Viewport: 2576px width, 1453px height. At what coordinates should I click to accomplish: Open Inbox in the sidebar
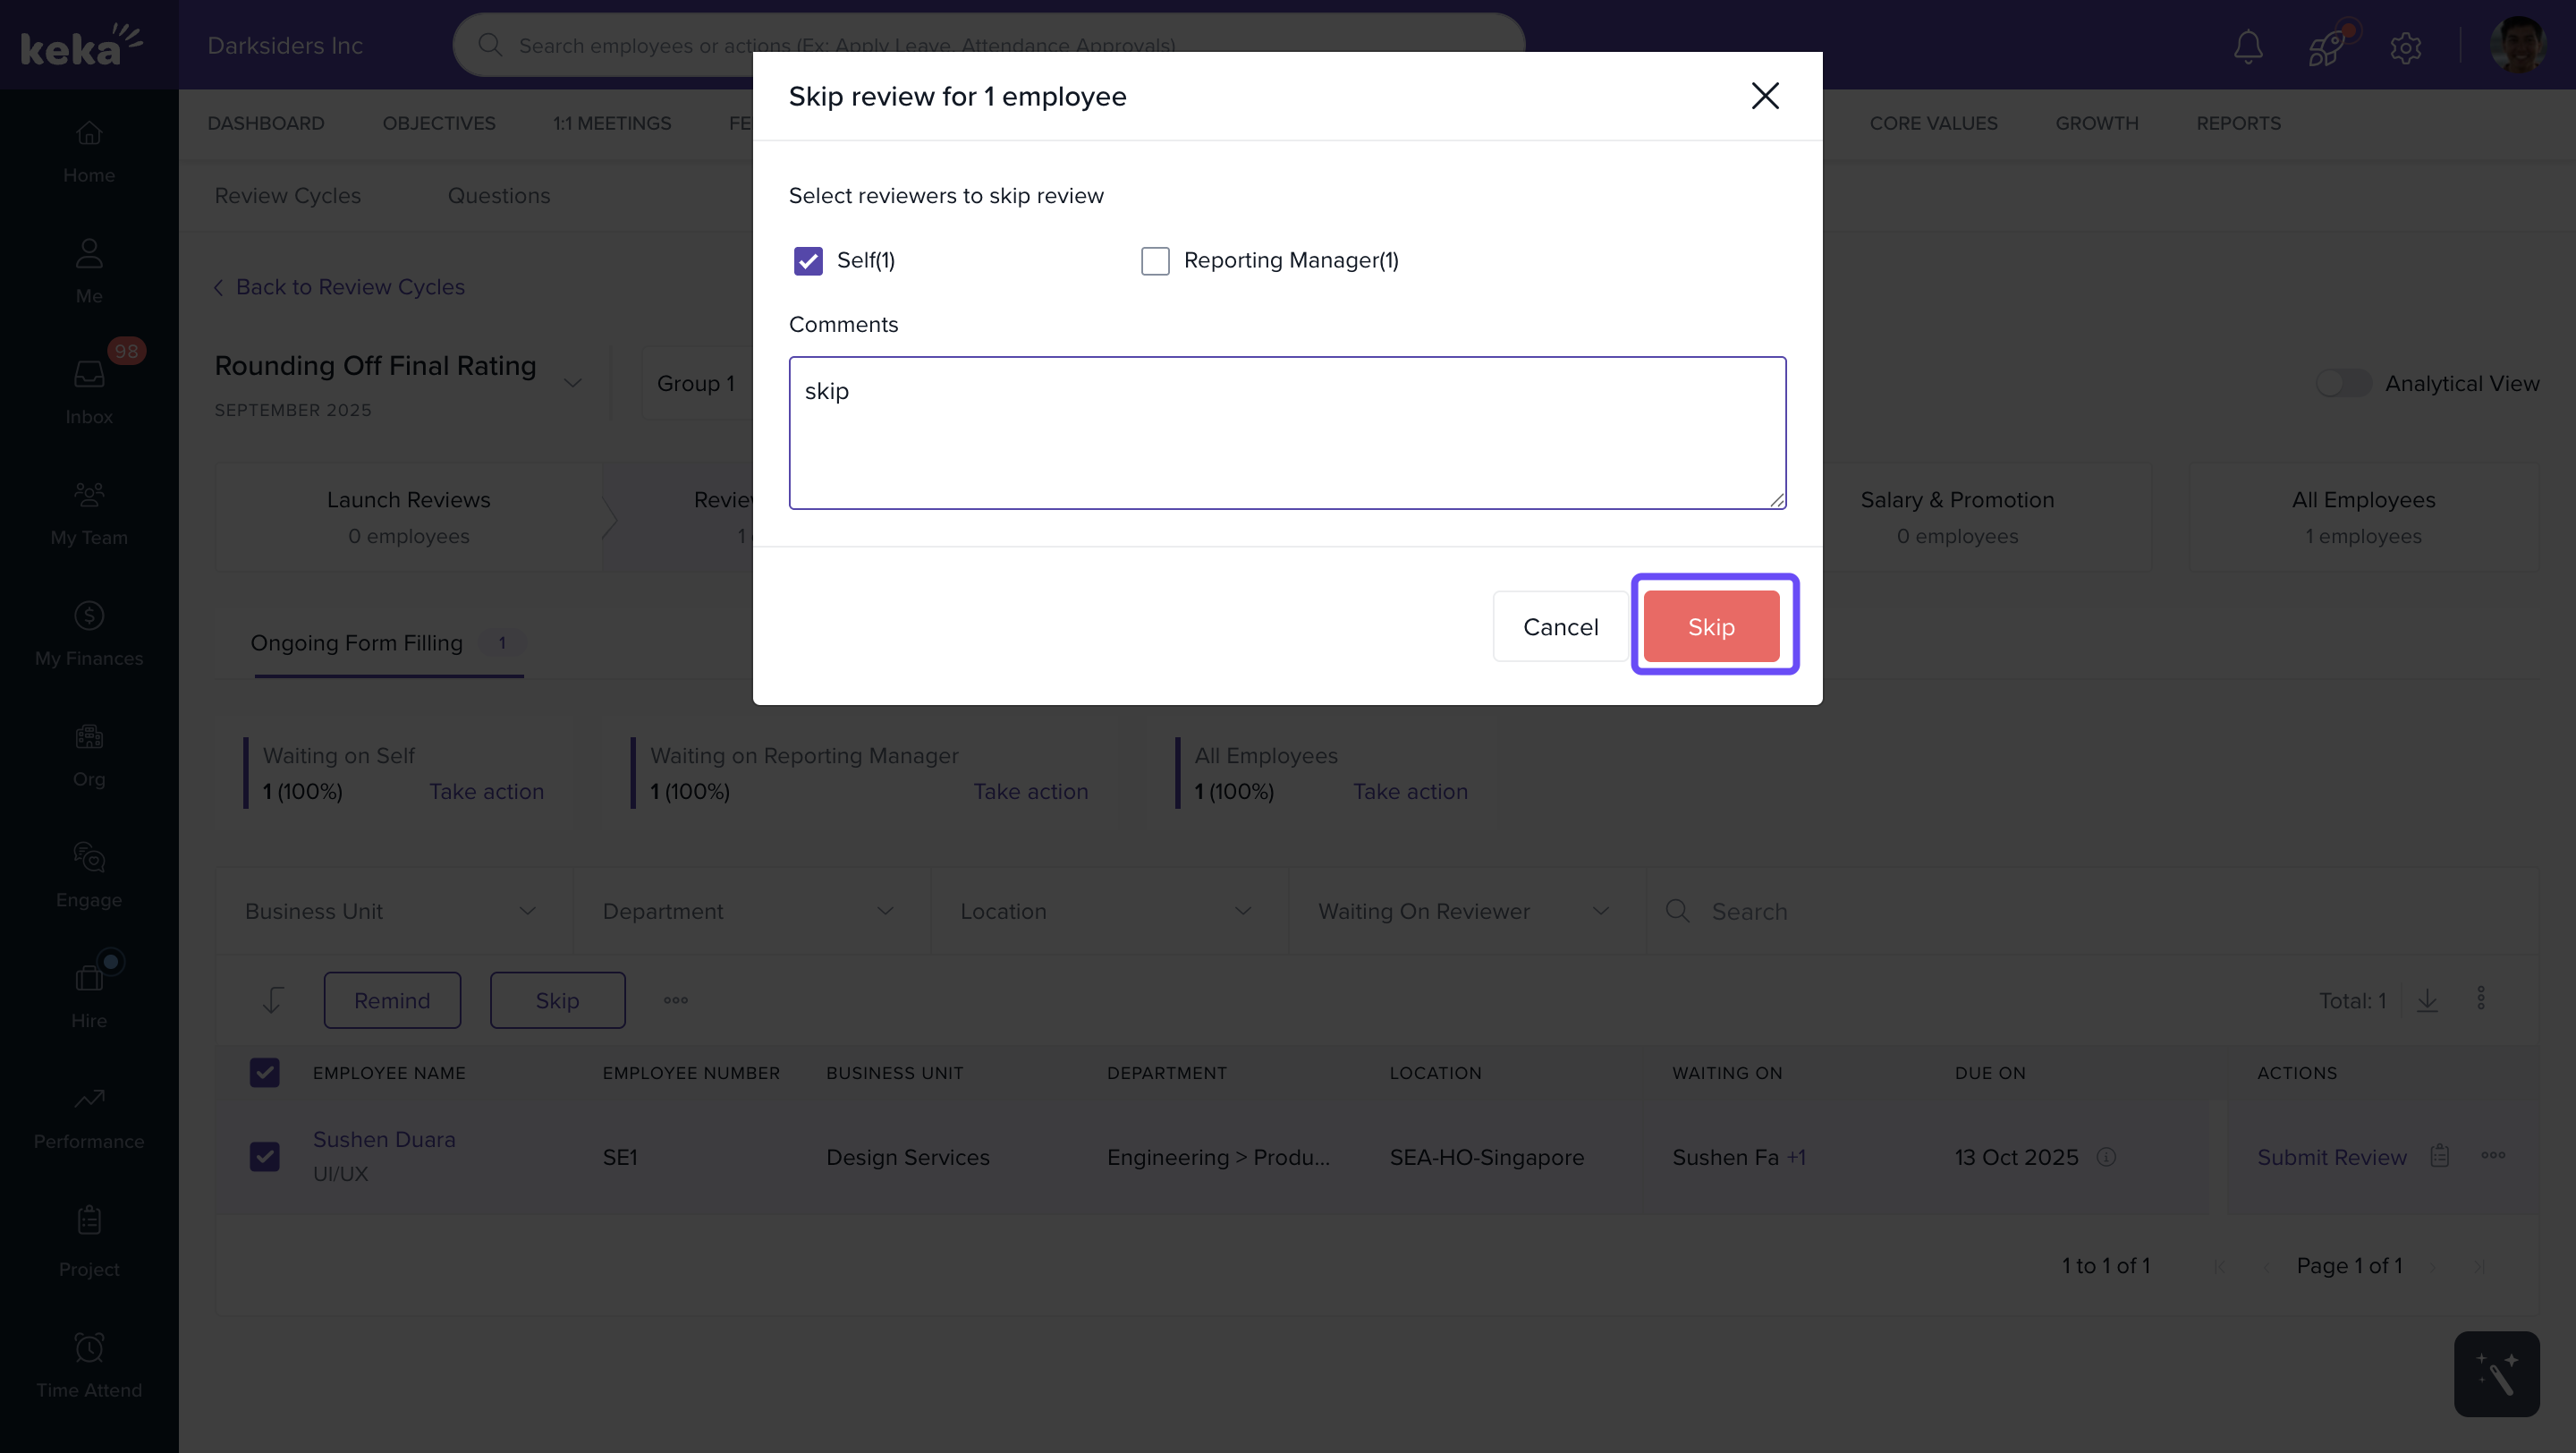[89, 391]
